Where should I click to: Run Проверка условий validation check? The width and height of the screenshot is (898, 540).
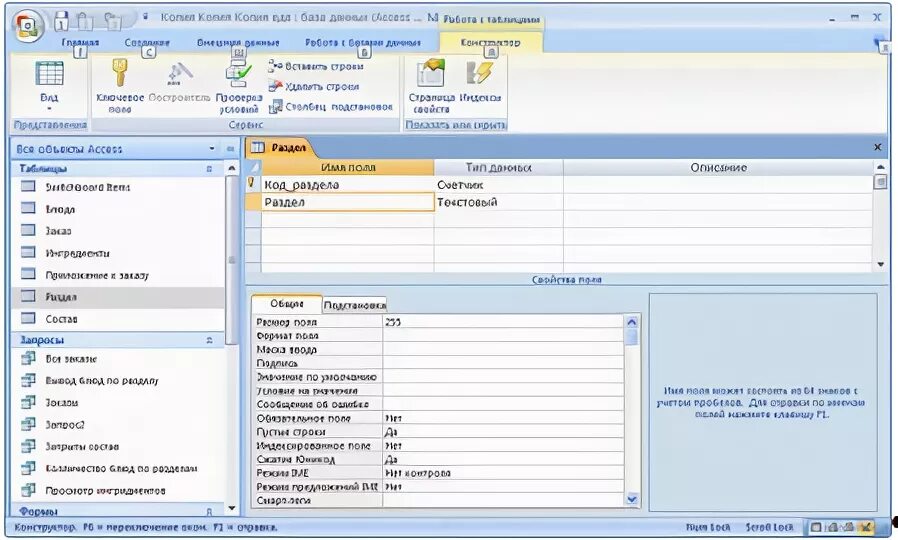tap(239, 85)
